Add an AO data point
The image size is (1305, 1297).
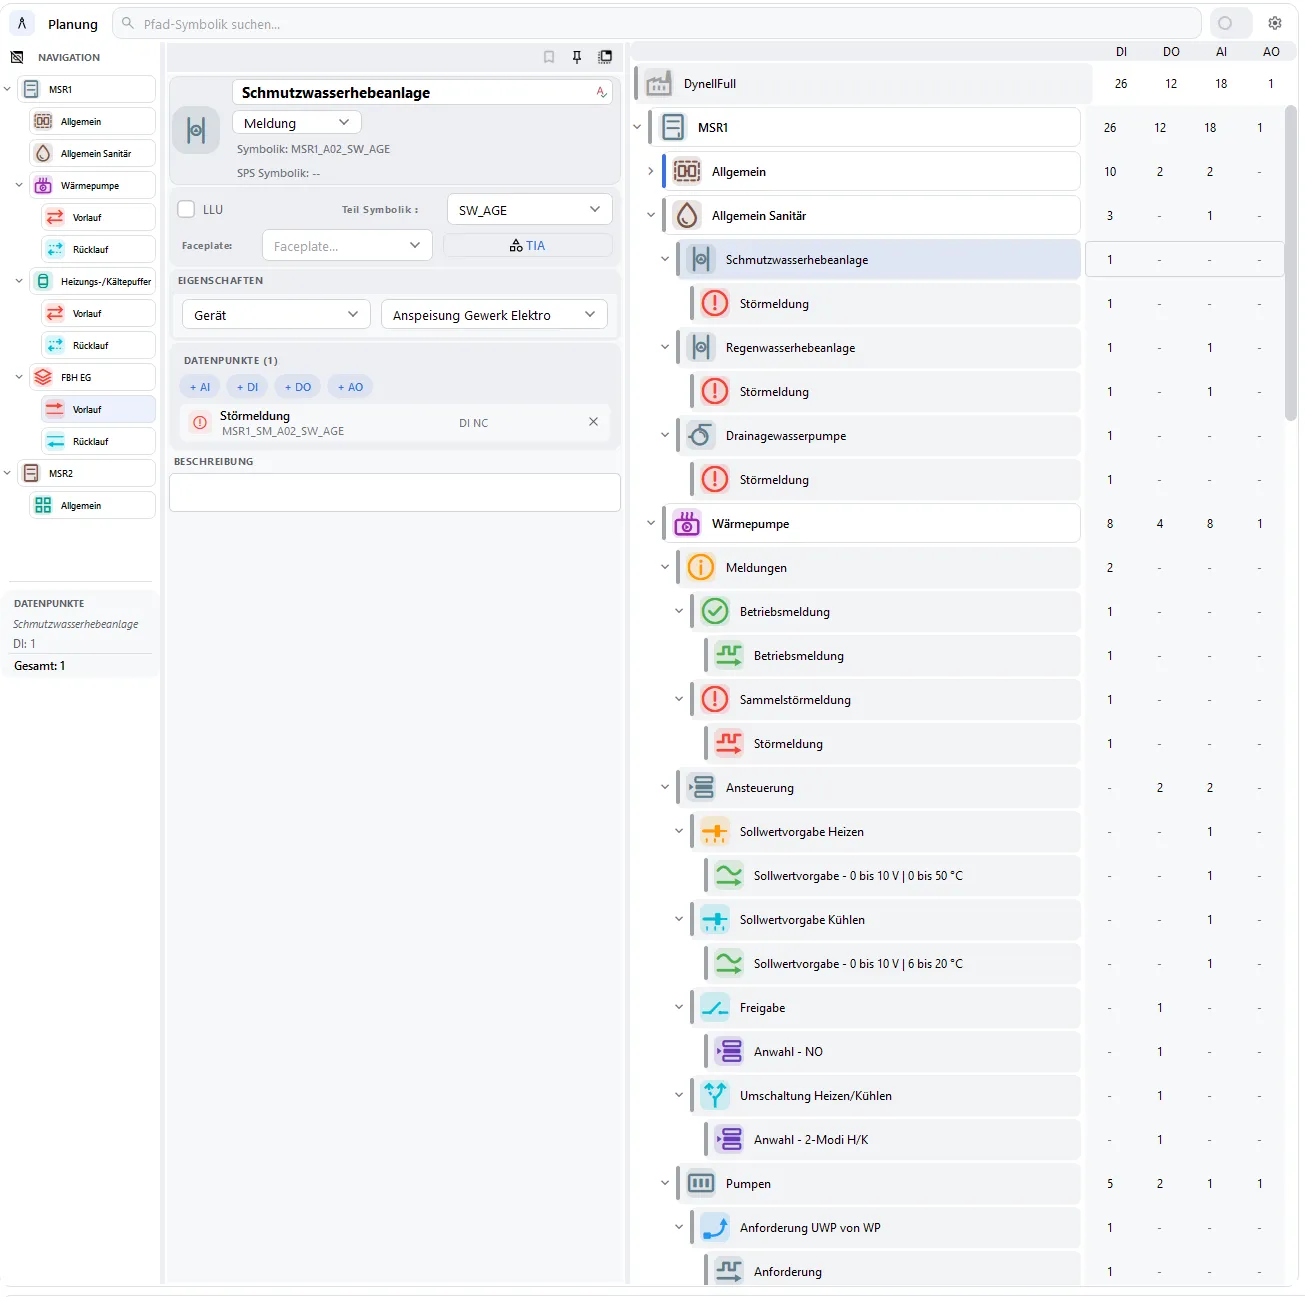[x=350, y=387]
